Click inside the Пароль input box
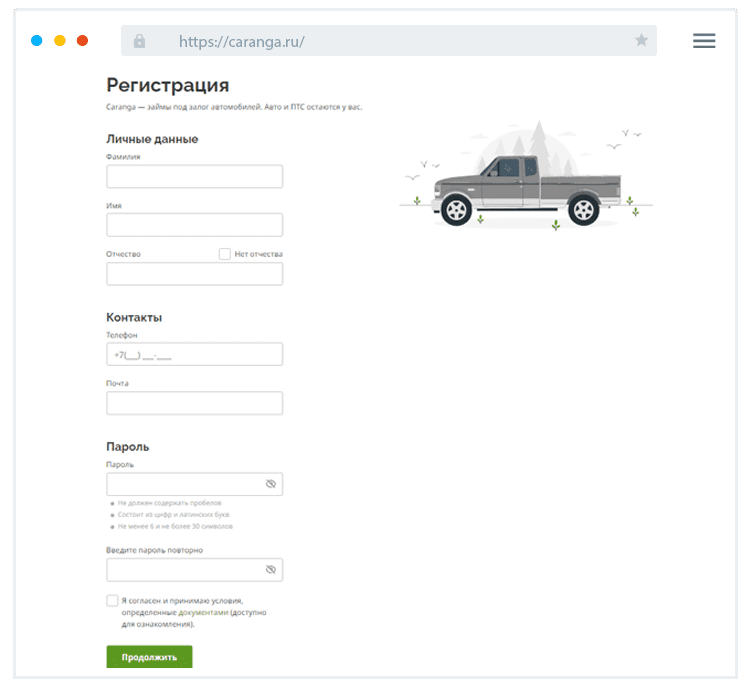Image resolution: width=751 pixels, height=691 pixels. (184, 484)
